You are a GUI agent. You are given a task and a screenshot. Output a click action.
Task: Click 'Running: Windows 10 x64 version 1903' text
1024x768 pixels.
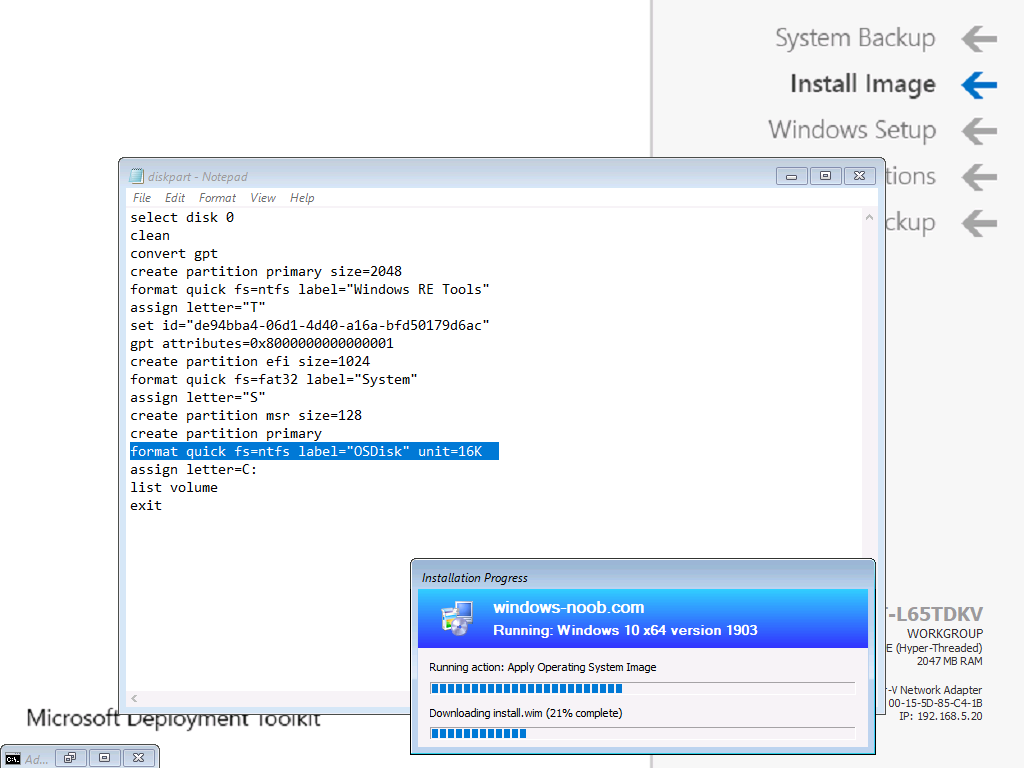click(x=625, y=630)
